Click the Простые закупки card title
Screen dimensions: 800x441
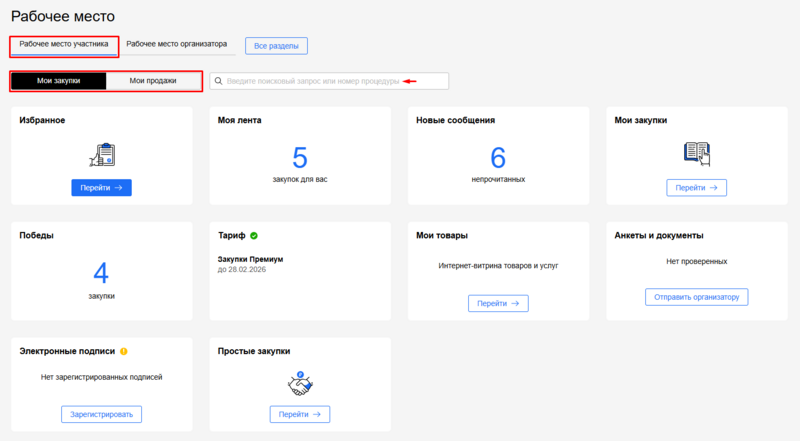pos(254,351)
